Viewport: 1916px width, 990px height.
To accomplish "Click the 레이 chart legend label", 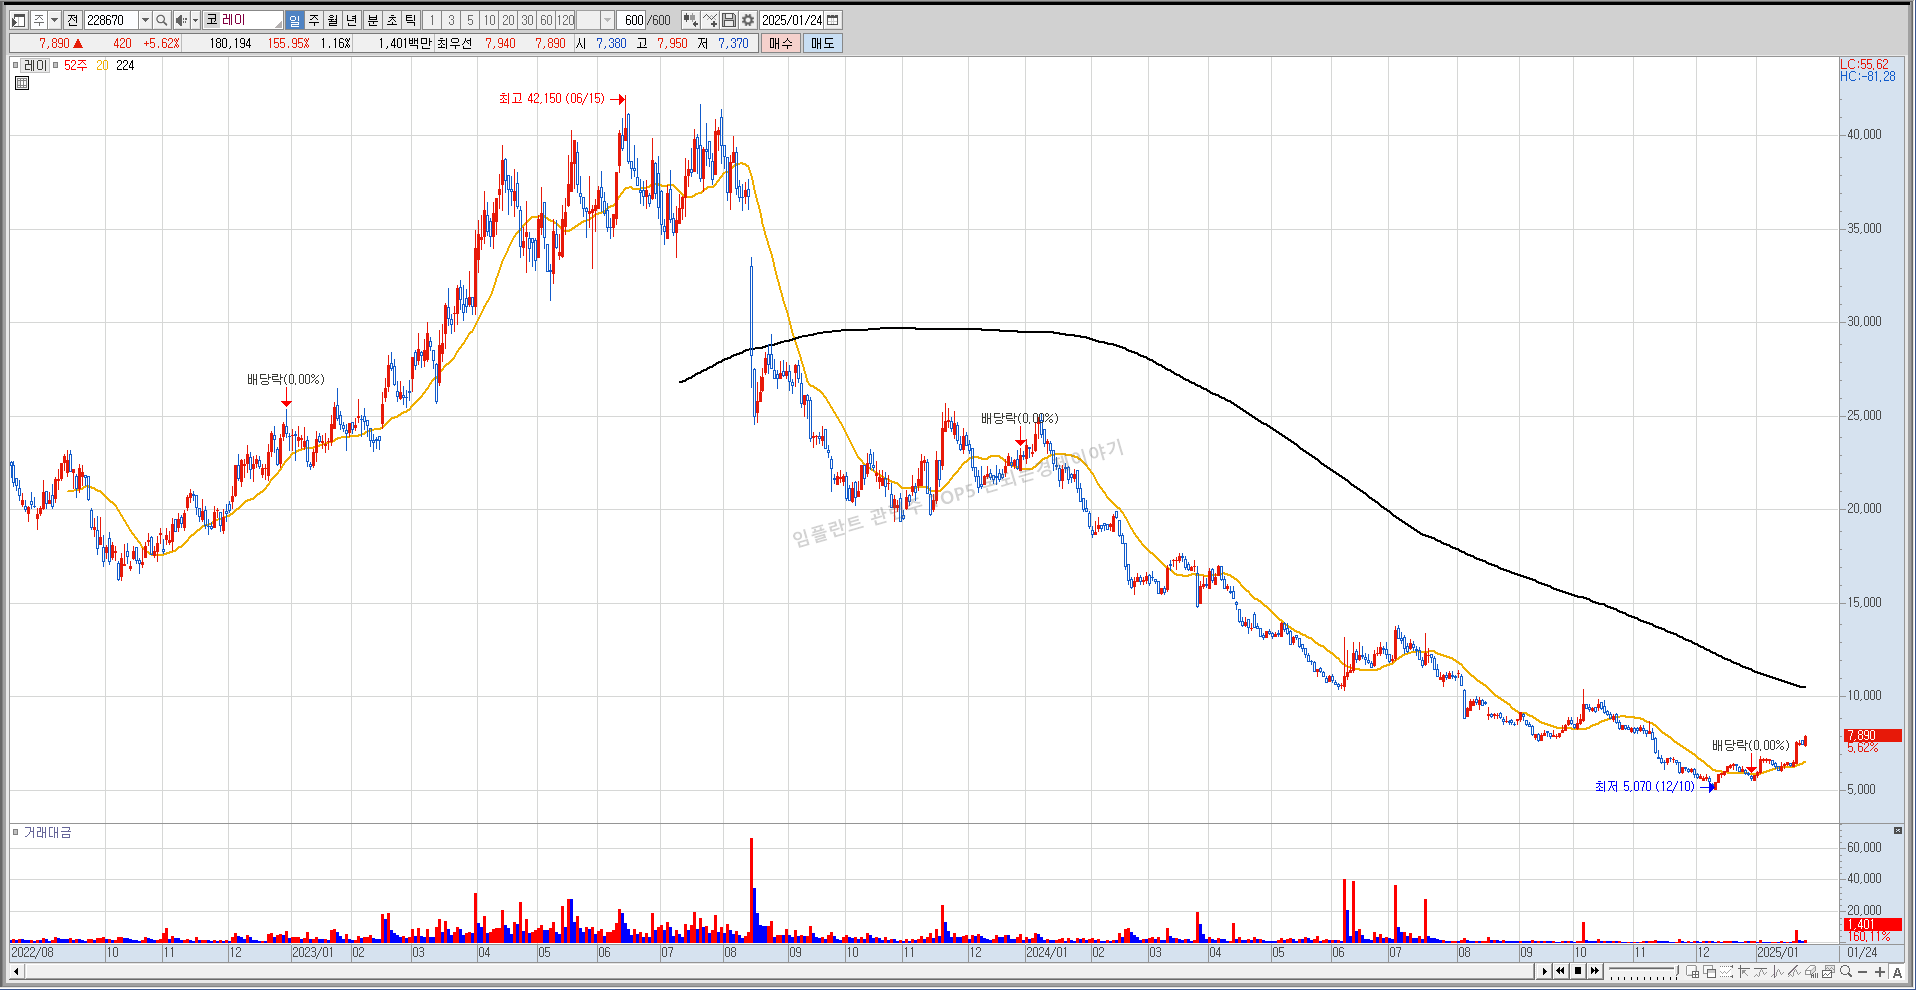I will click(x=35, y=65).
